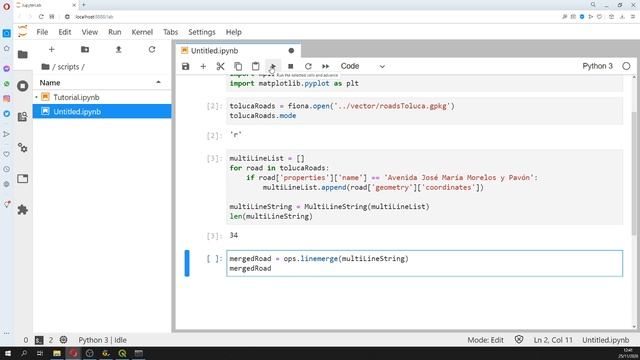Click in the mergedRoad linemerge cell
Viewport: 640px width, 360px height.
[x=424, y=263]
